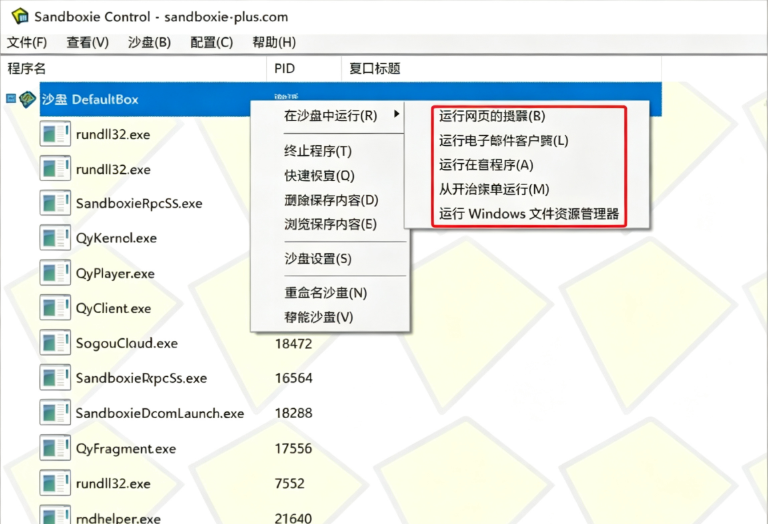This screenshot has width=768, height=524.
Task: Select the QyPlayer.exe process
Action: 115,273
